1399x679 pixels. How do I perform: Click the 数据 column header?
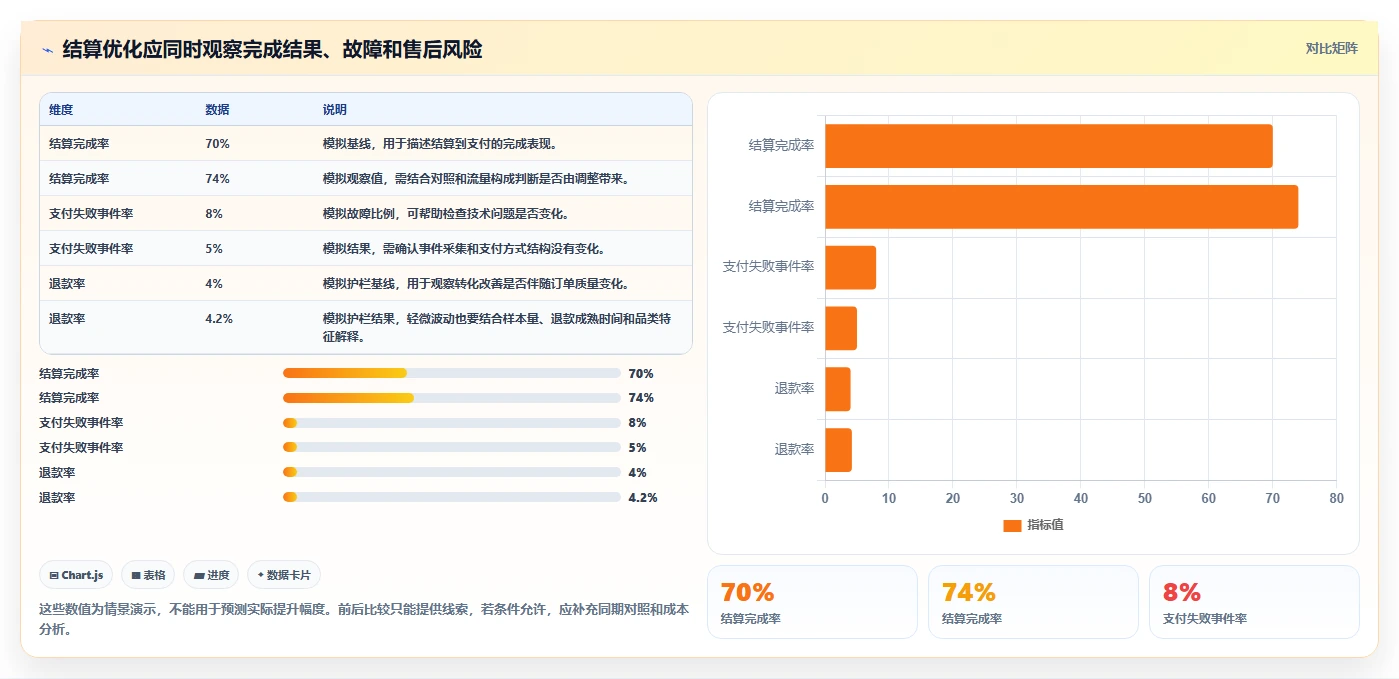coord(217,110)
